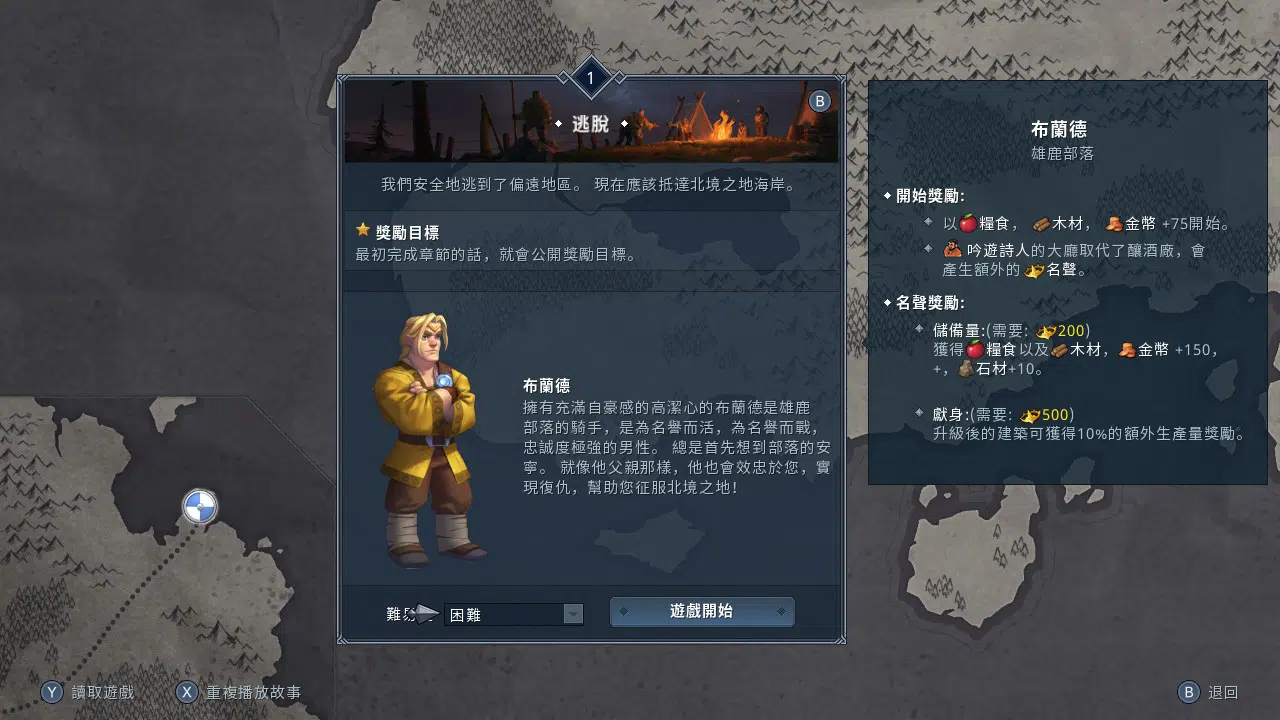Screen dimensions: 1280x720
Task: Select the shield marker on the map
Action: (200, 507)
